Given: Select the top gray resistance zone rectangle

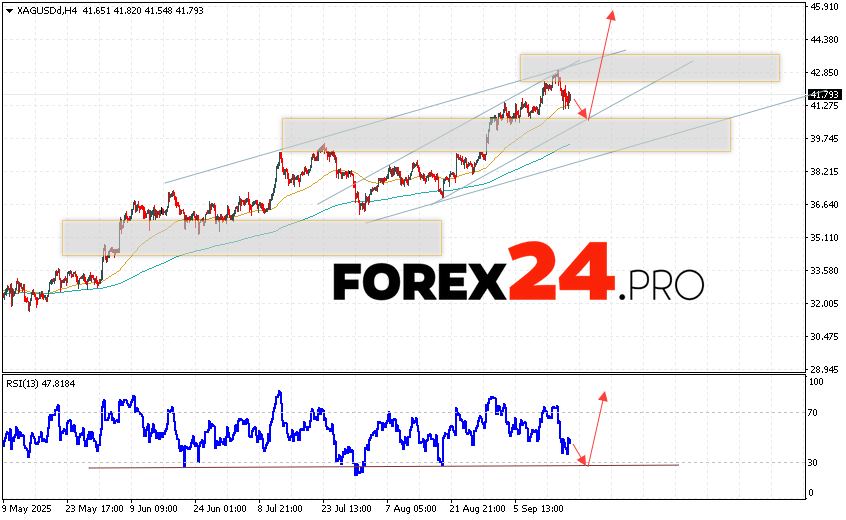Looking at the screenshot, I should 649,67.
